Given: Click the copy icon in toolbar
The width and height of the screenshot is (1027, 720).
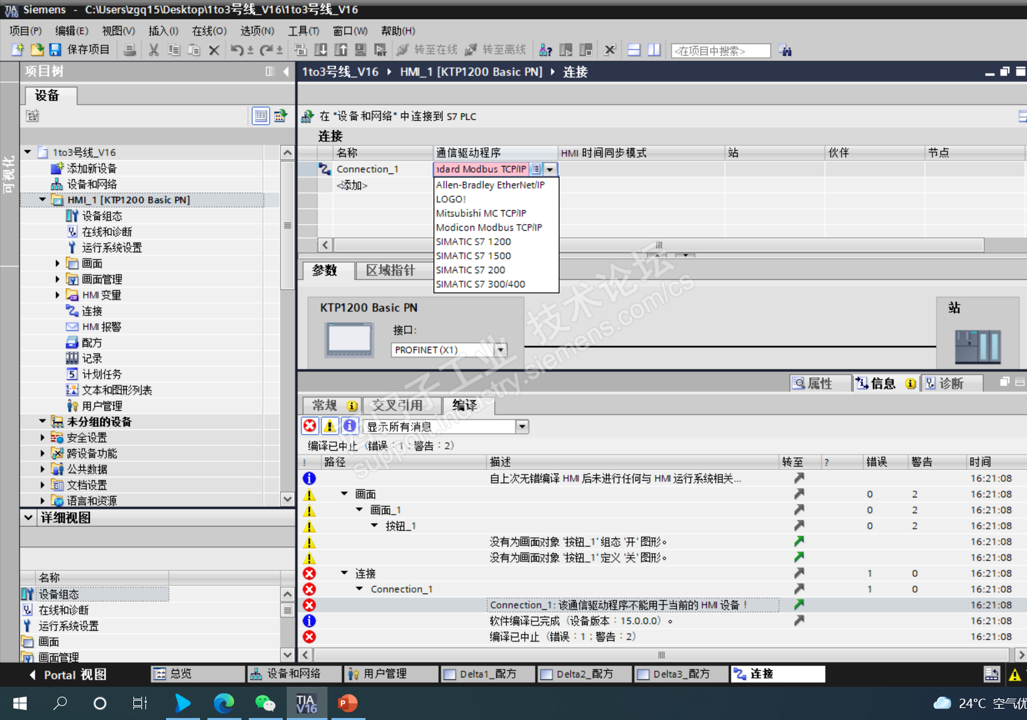Looking at the screenshot, I should [174, 50].
